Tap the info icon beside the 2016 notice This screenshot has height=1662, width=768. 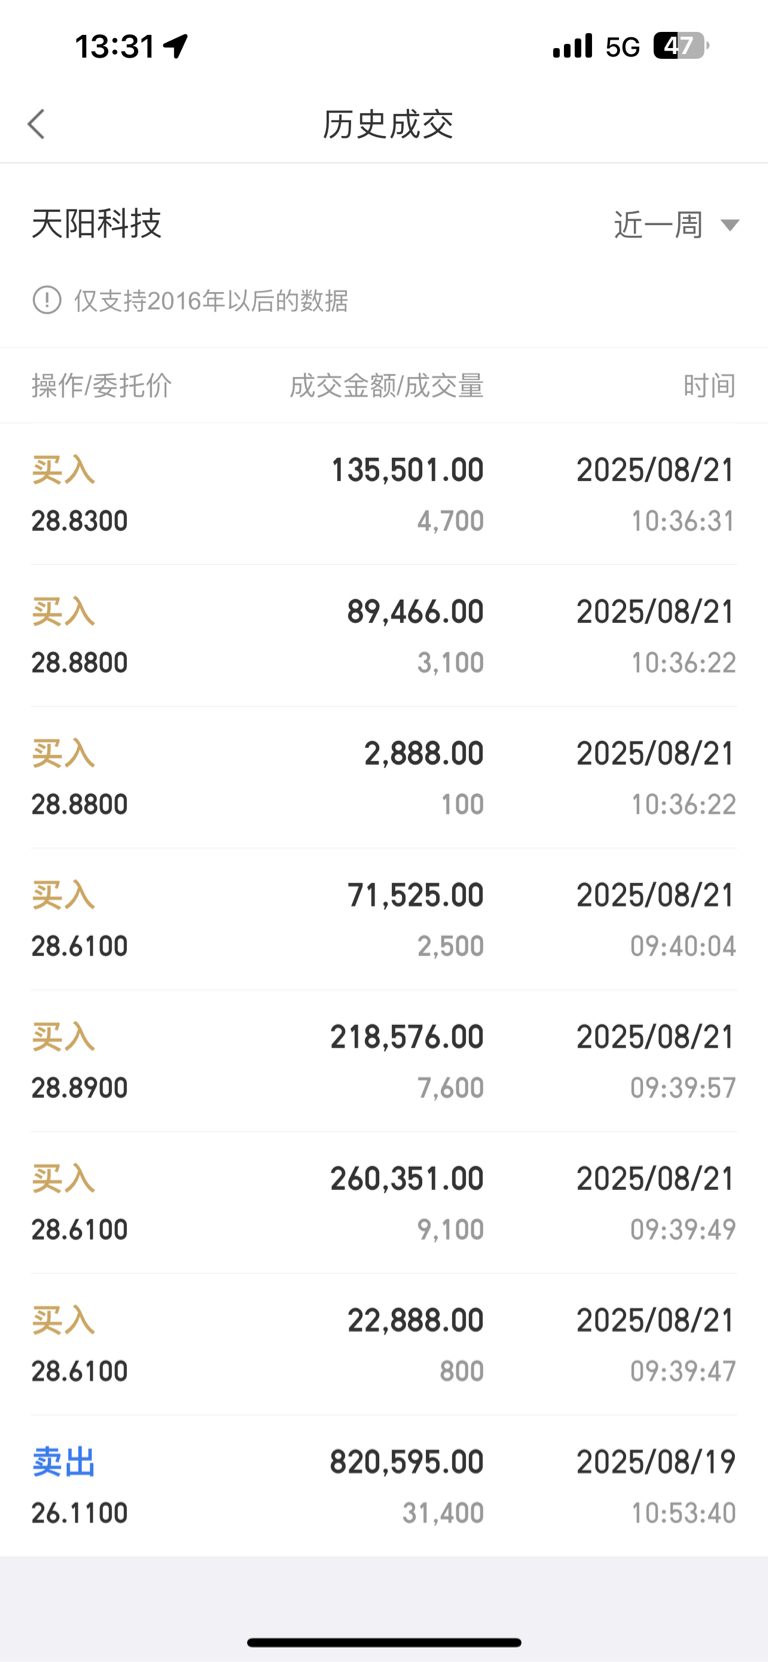tap(47, 300)
